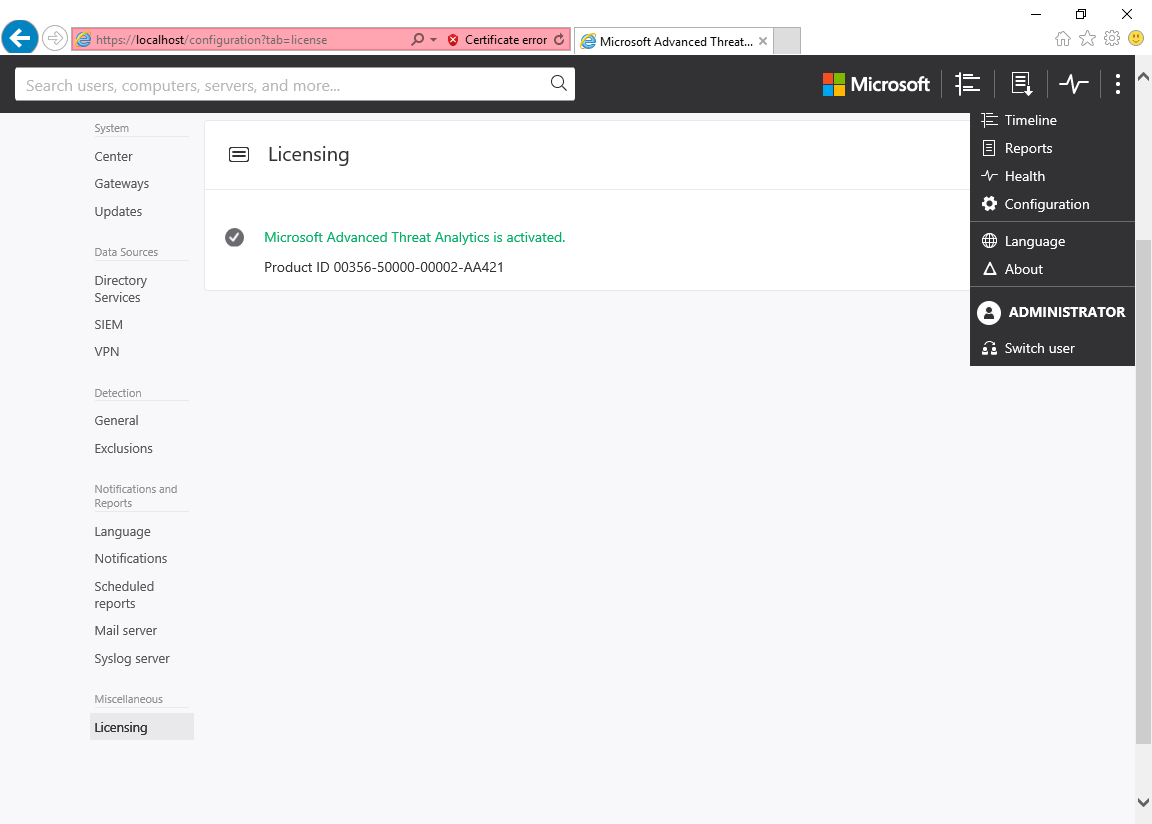The height and width of the screenshot is (824, 1152).
Task: Click the browser Home icon
Action: 1062,38
